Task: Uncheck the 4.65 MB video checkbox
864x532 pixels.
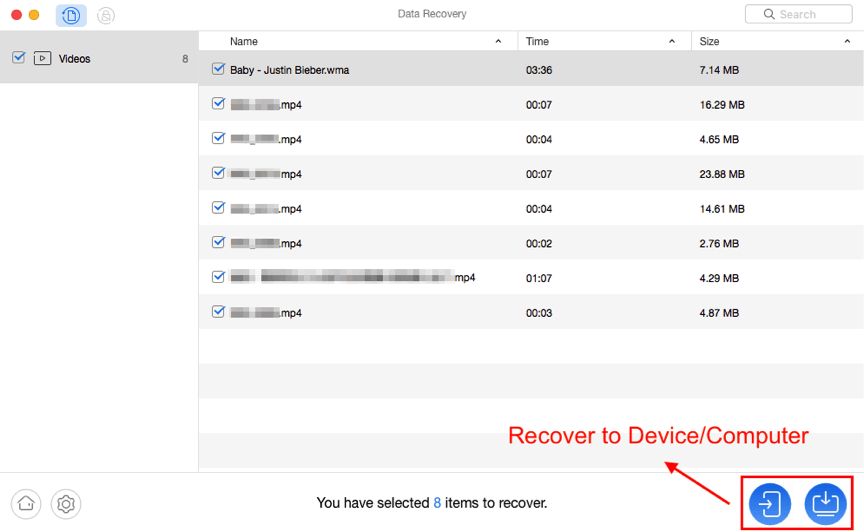Action: click(x=218, y=138)
